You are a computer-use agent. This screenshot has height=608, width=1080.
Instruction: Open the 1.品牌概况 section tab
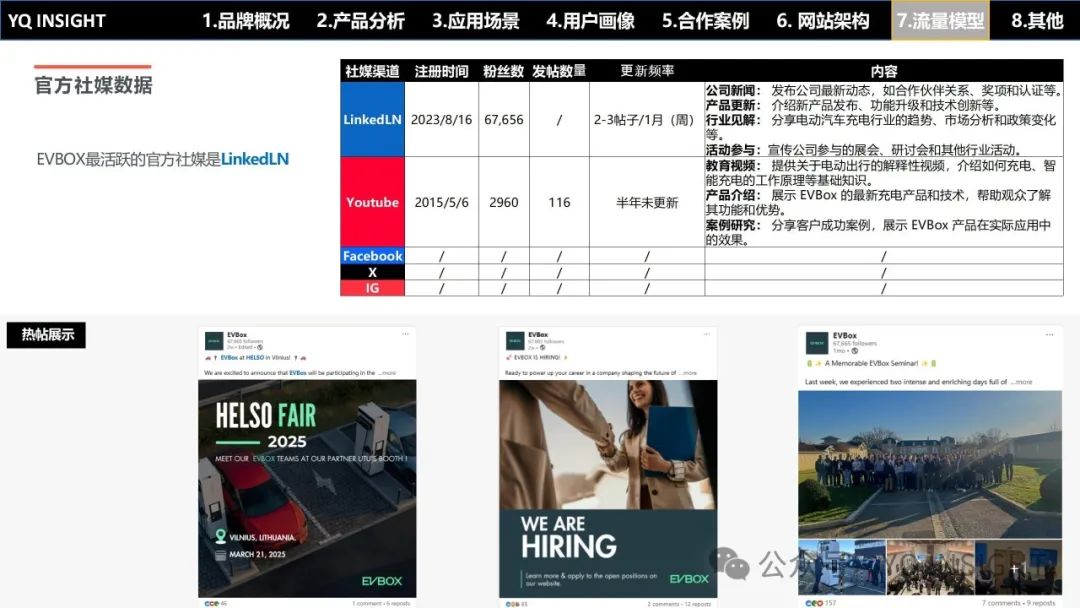click(x=246, y=21)
